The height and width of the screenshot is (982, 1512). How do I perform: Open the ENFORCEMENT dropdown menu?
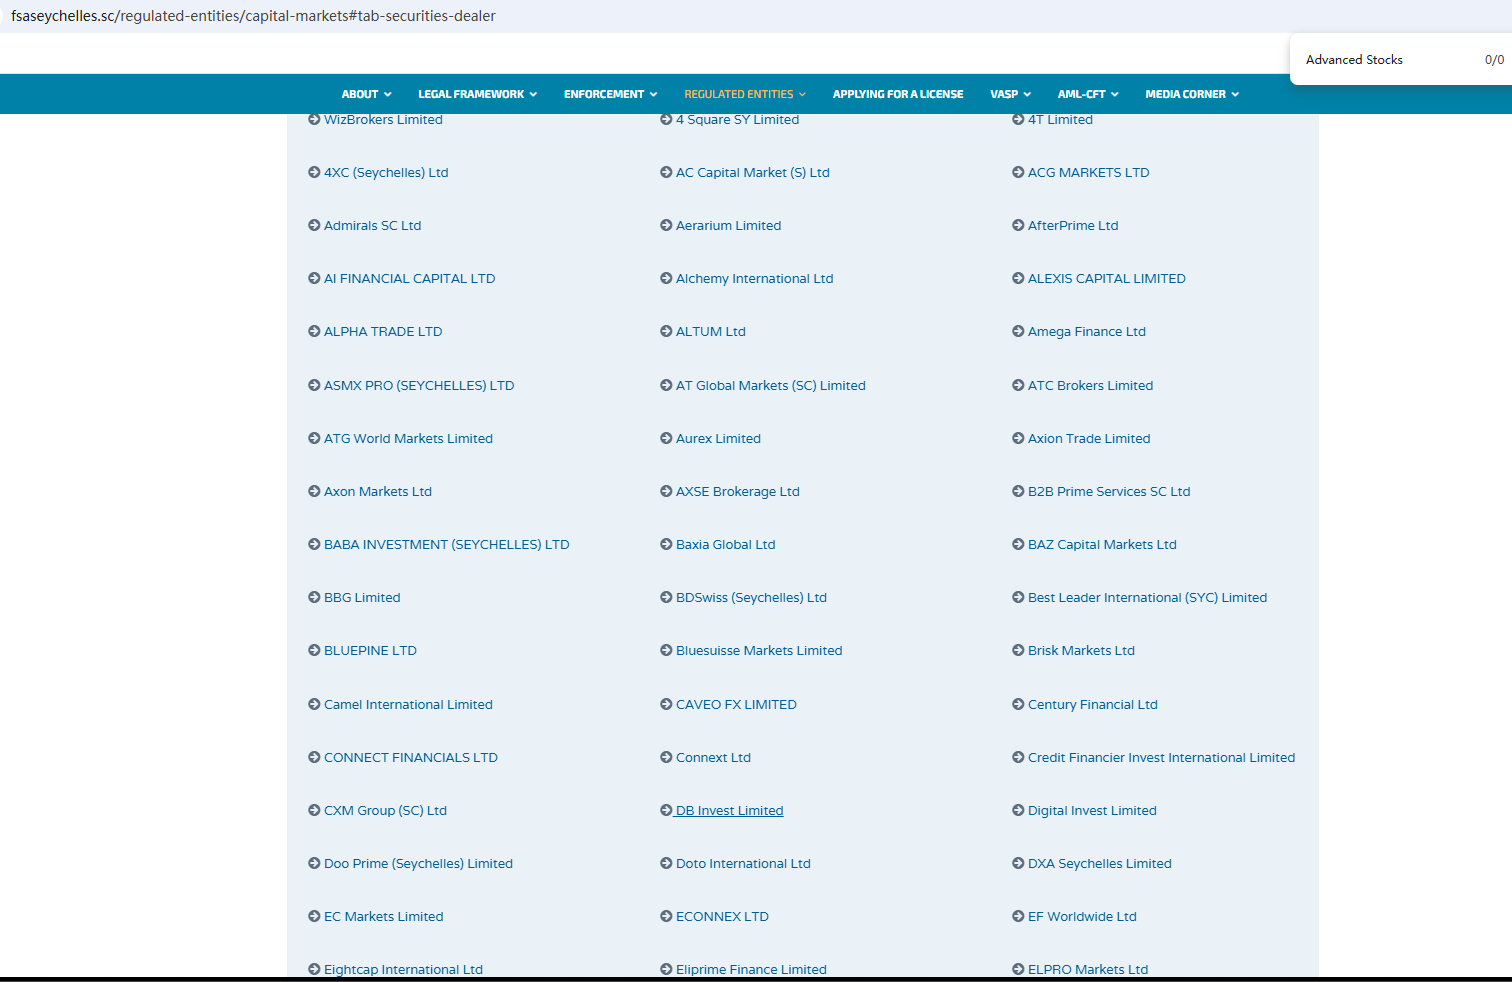coord(611,94)
